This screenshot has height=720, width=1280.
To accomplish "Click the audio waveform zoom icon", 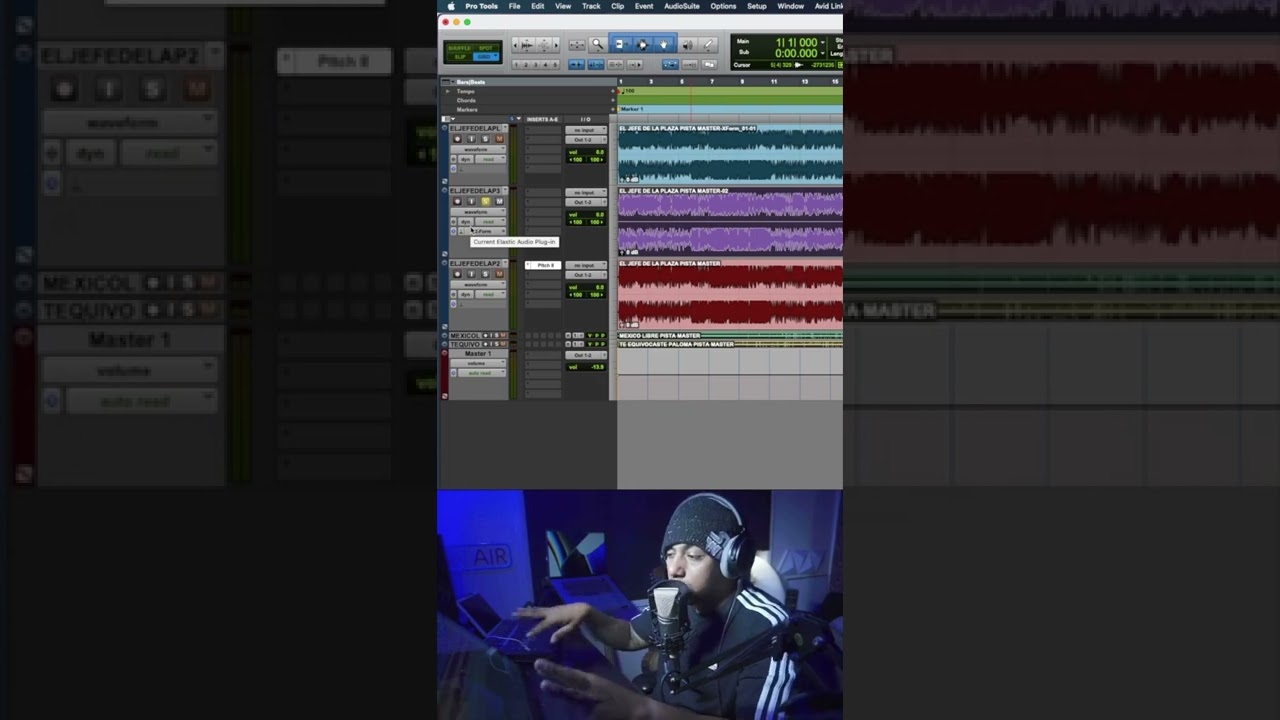I will coord(527,45).
